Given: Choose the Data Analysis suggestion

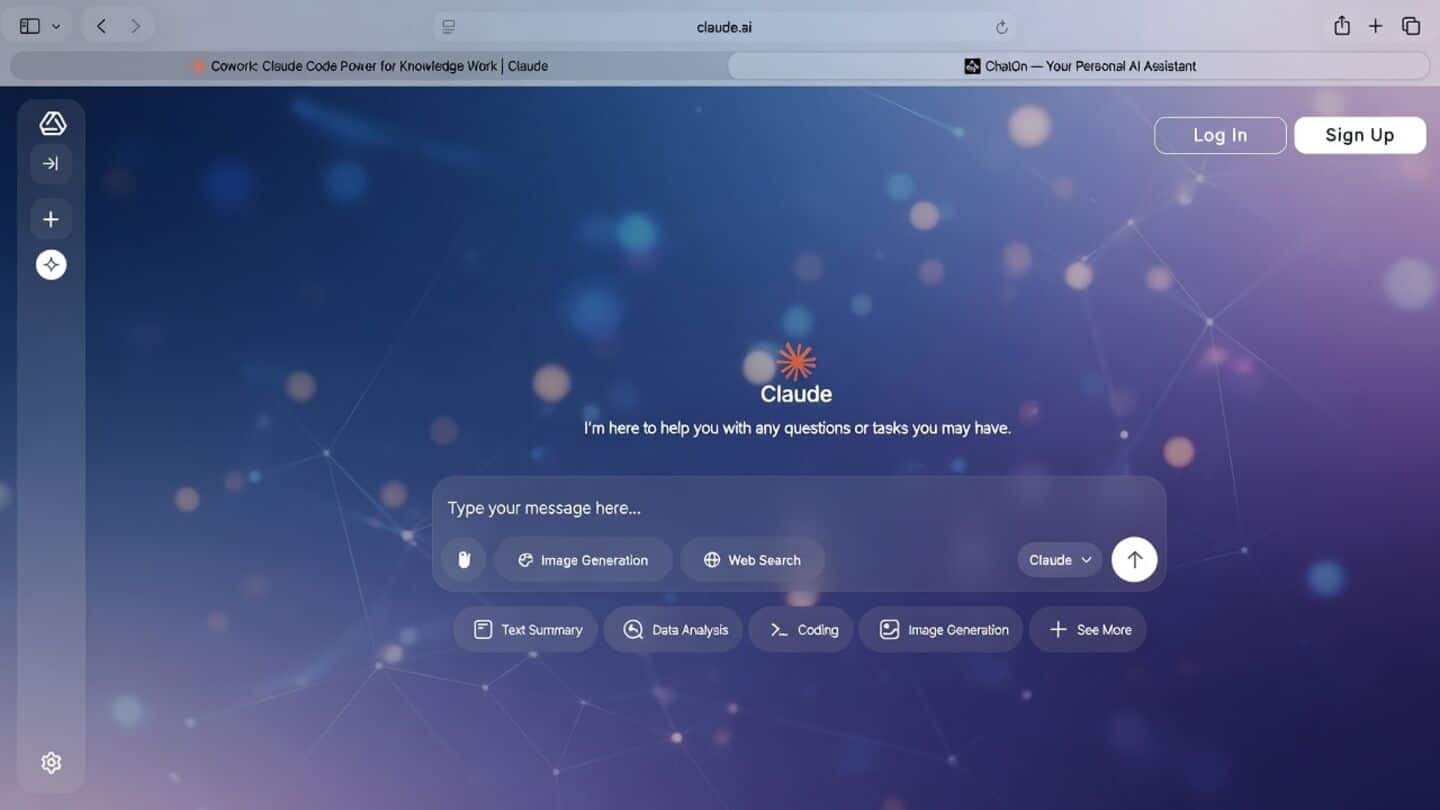Looking at the screenshot, I should (673, 630).
